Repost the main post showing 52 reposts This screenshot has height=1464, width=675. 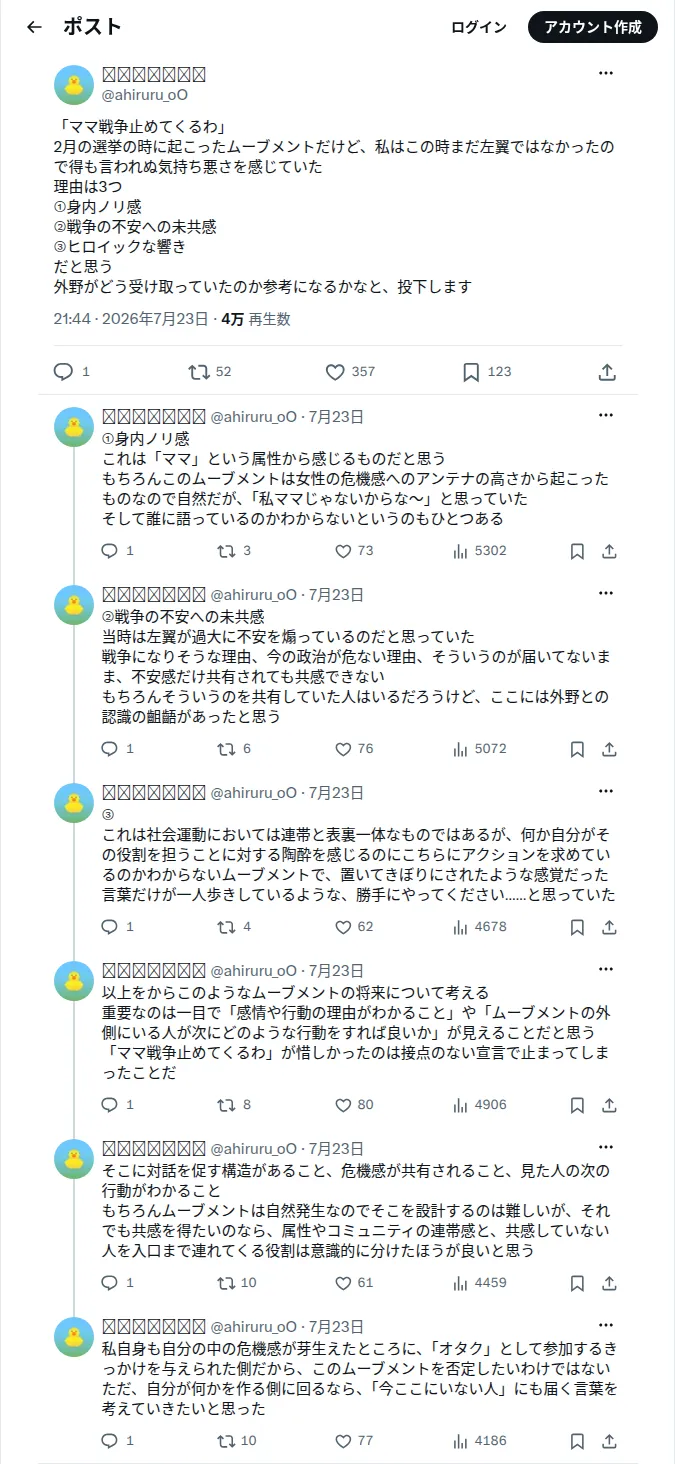point(211,372)
